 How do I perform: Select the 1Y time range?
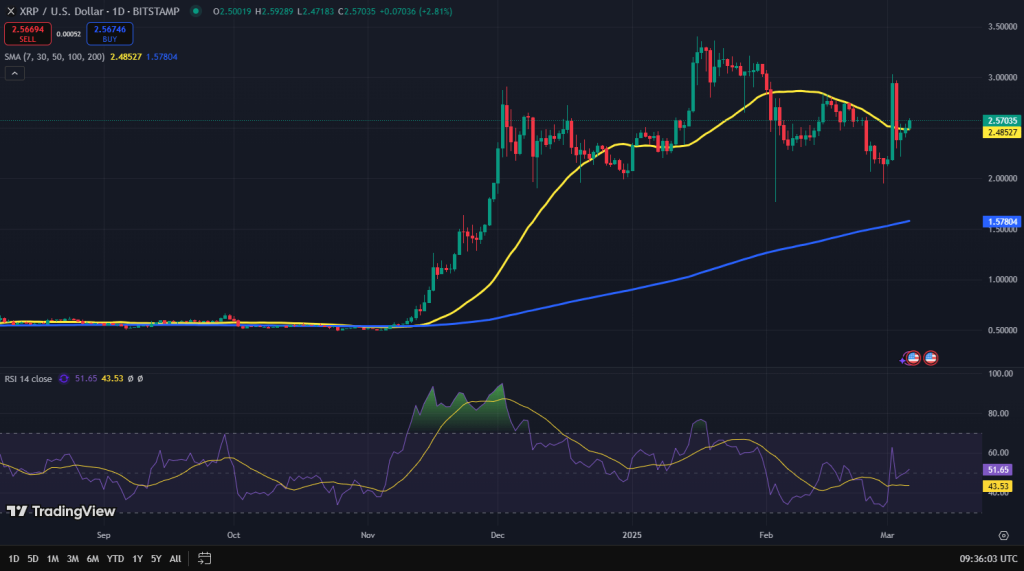[137, 559]
